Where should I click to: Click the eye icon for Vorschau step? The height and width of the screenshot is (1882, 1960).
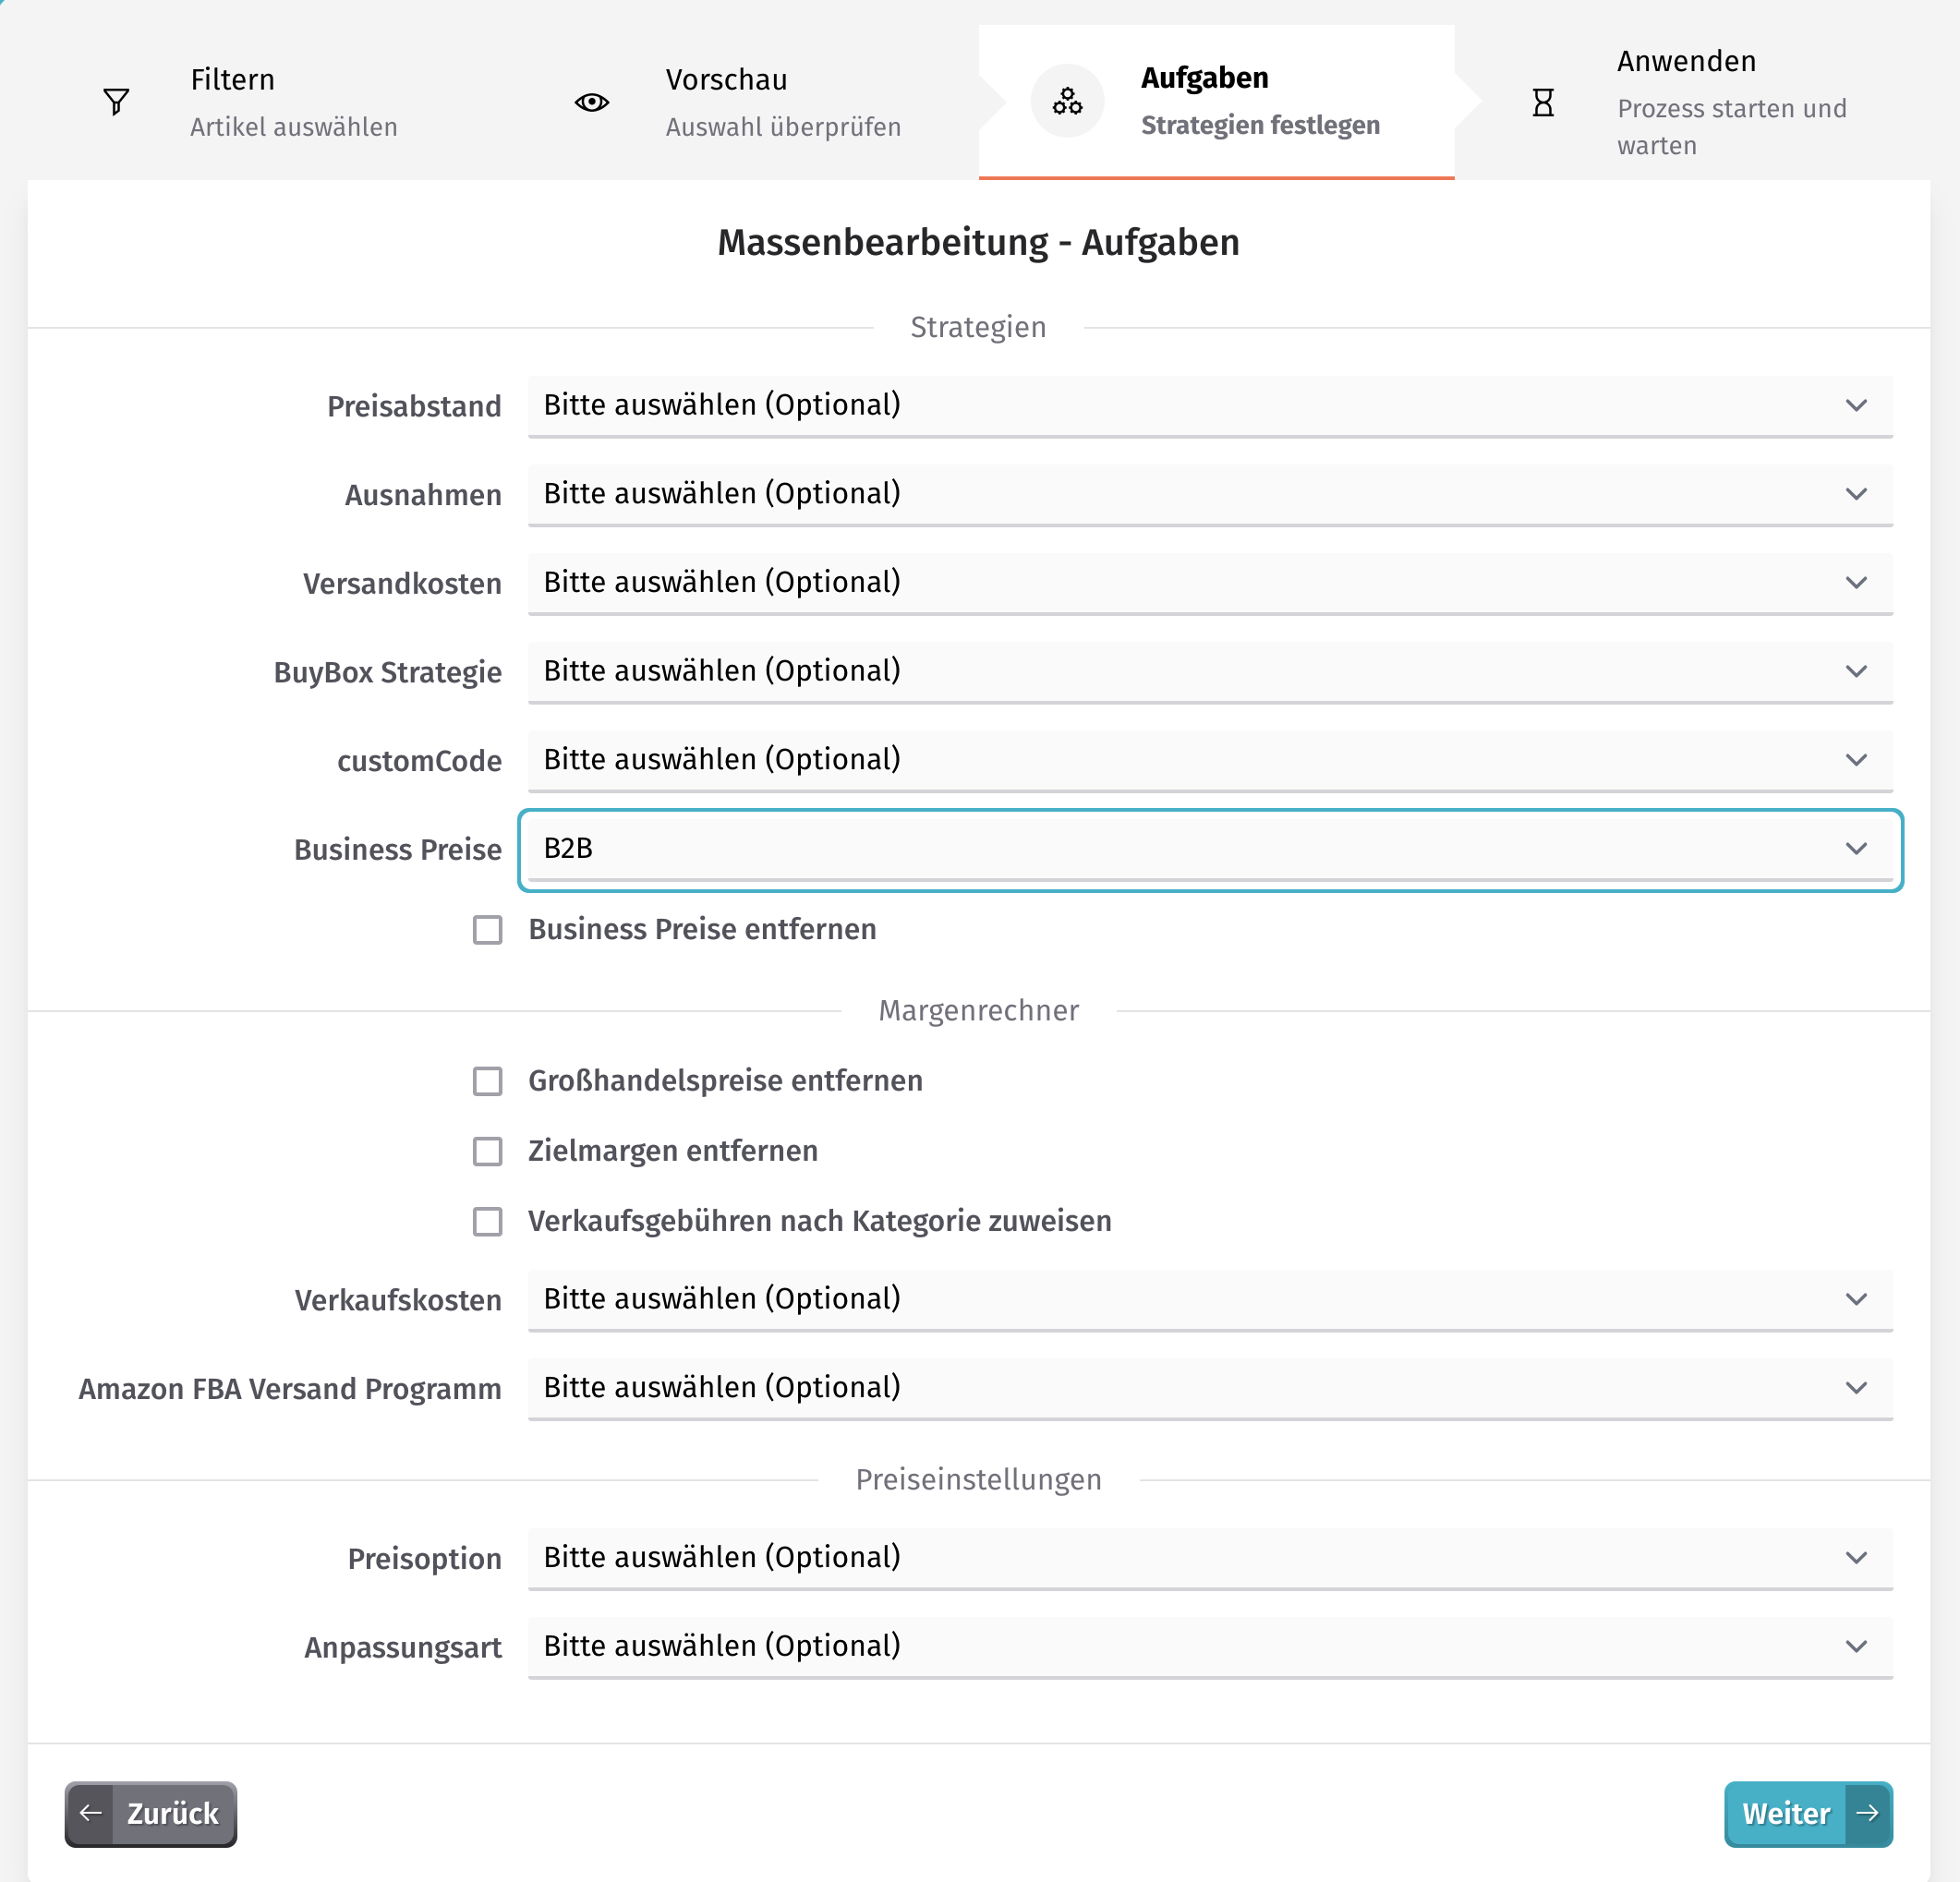tap(591, 102)
